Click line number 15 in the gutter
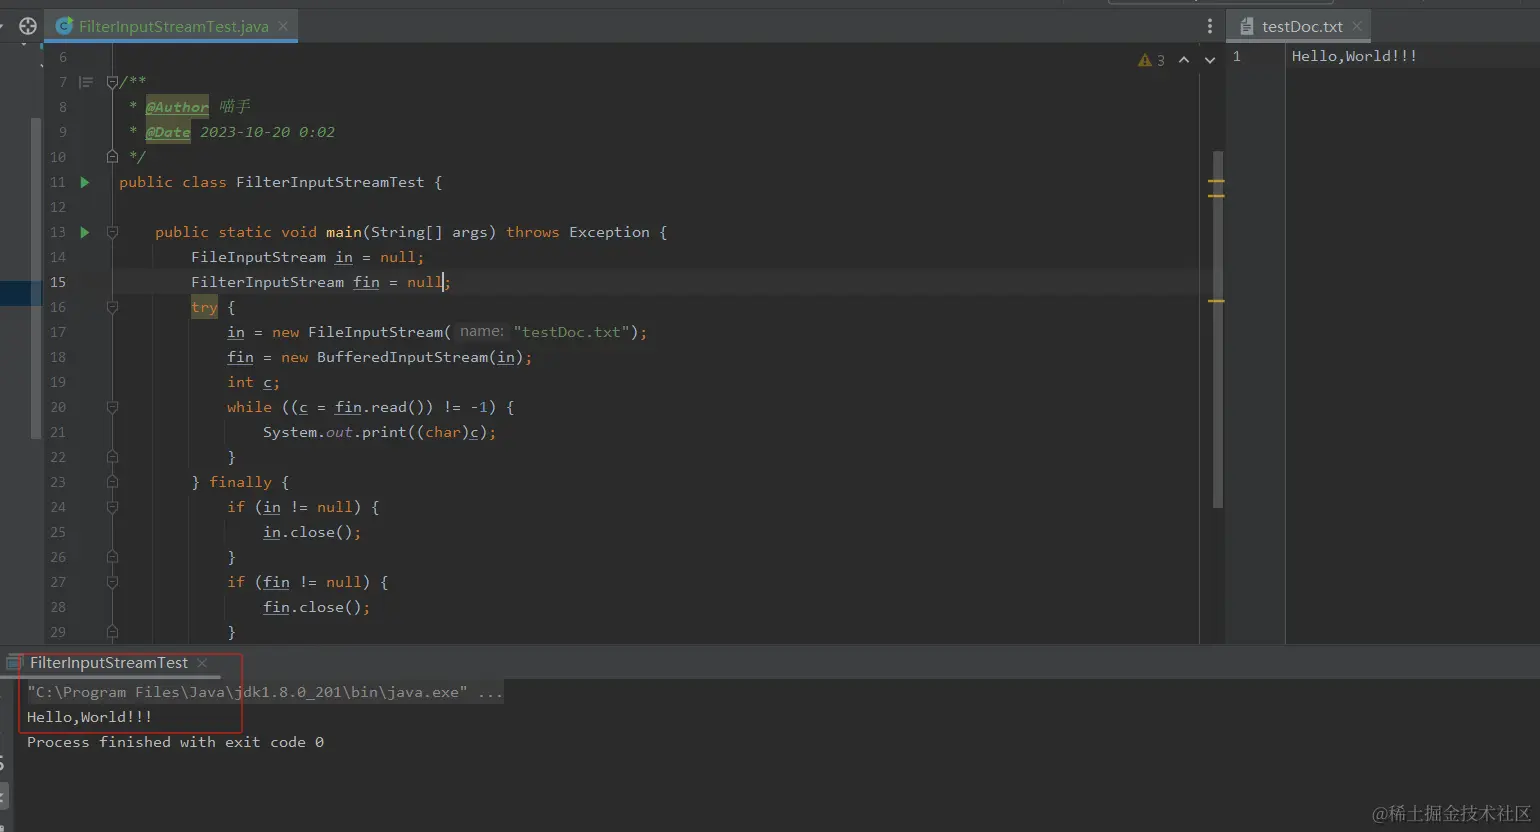 point(58,282)
